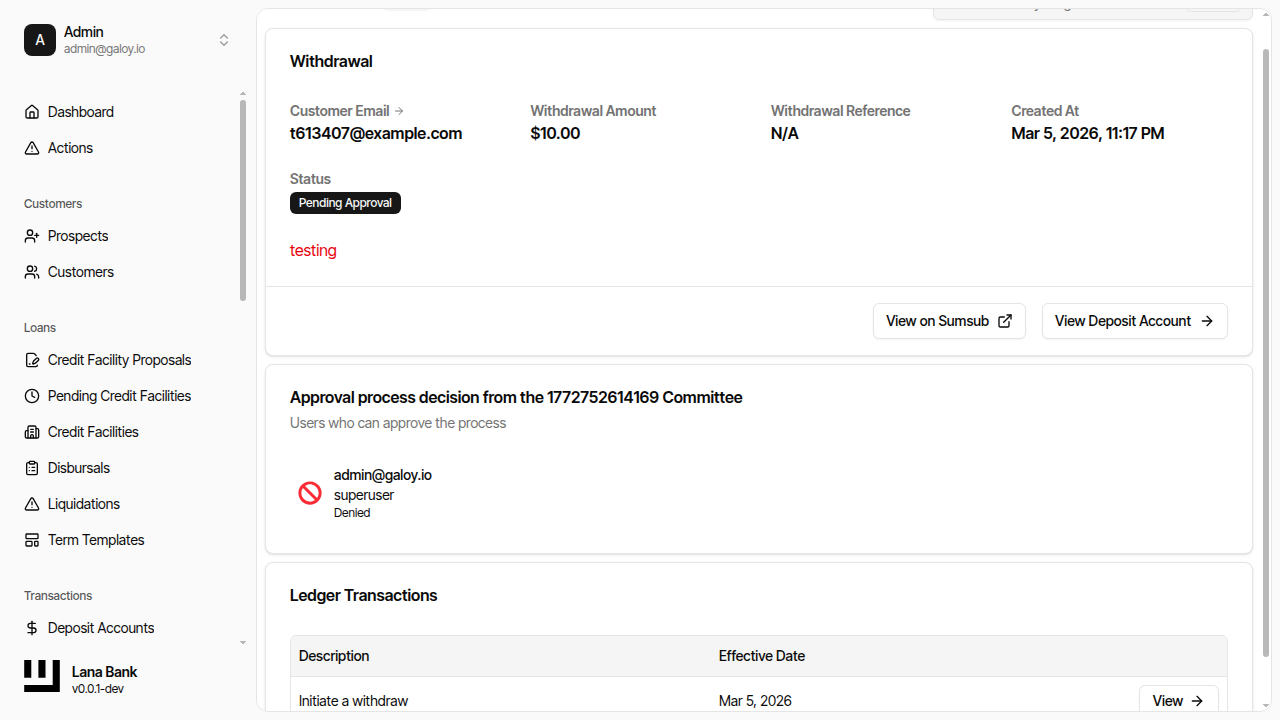This screenshot has height=720, width=1280.
Task: Open Credit Facilities in sidebar
Action: coord(93,432)
